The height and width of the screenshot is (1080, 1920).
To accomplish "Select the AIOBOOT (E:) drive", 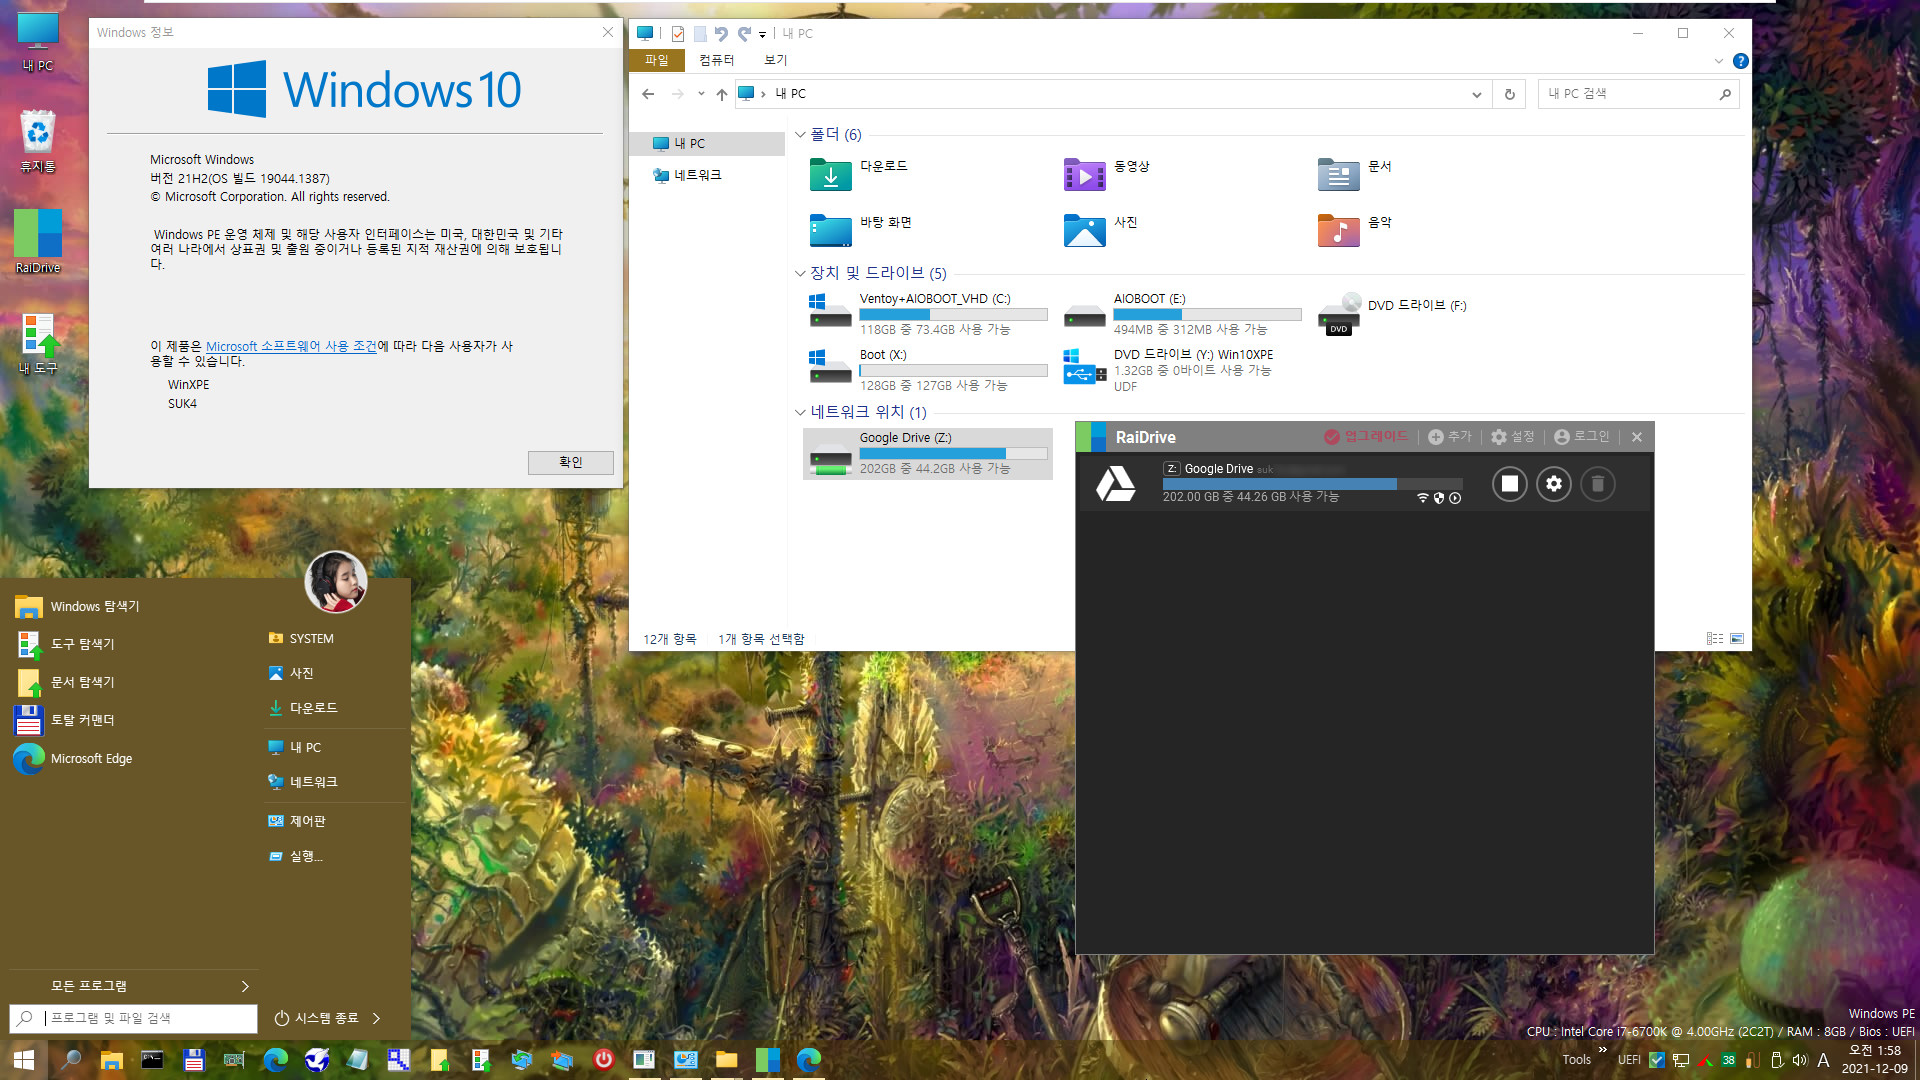I will [x=1182, y=313].
